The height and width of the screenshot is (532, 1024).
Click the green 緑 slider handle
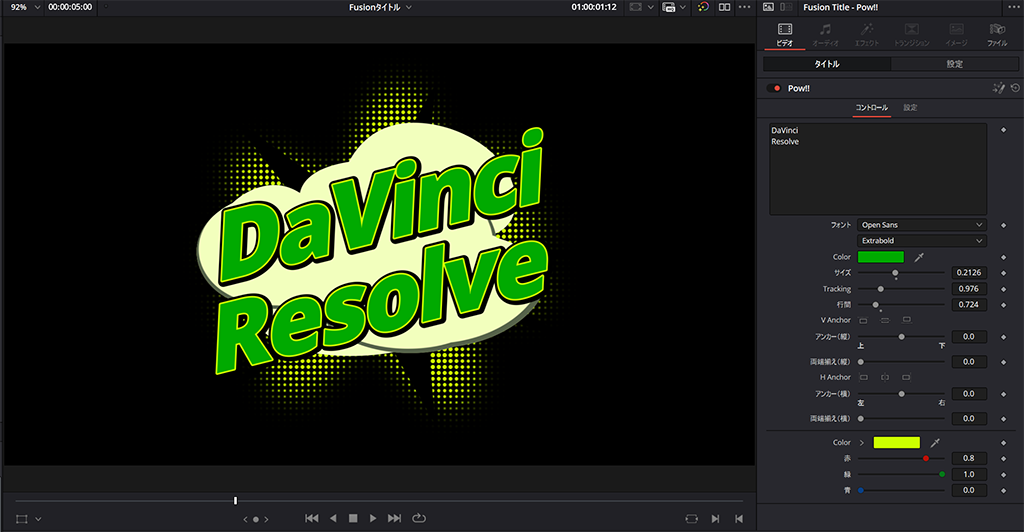[x=942, y=475]
